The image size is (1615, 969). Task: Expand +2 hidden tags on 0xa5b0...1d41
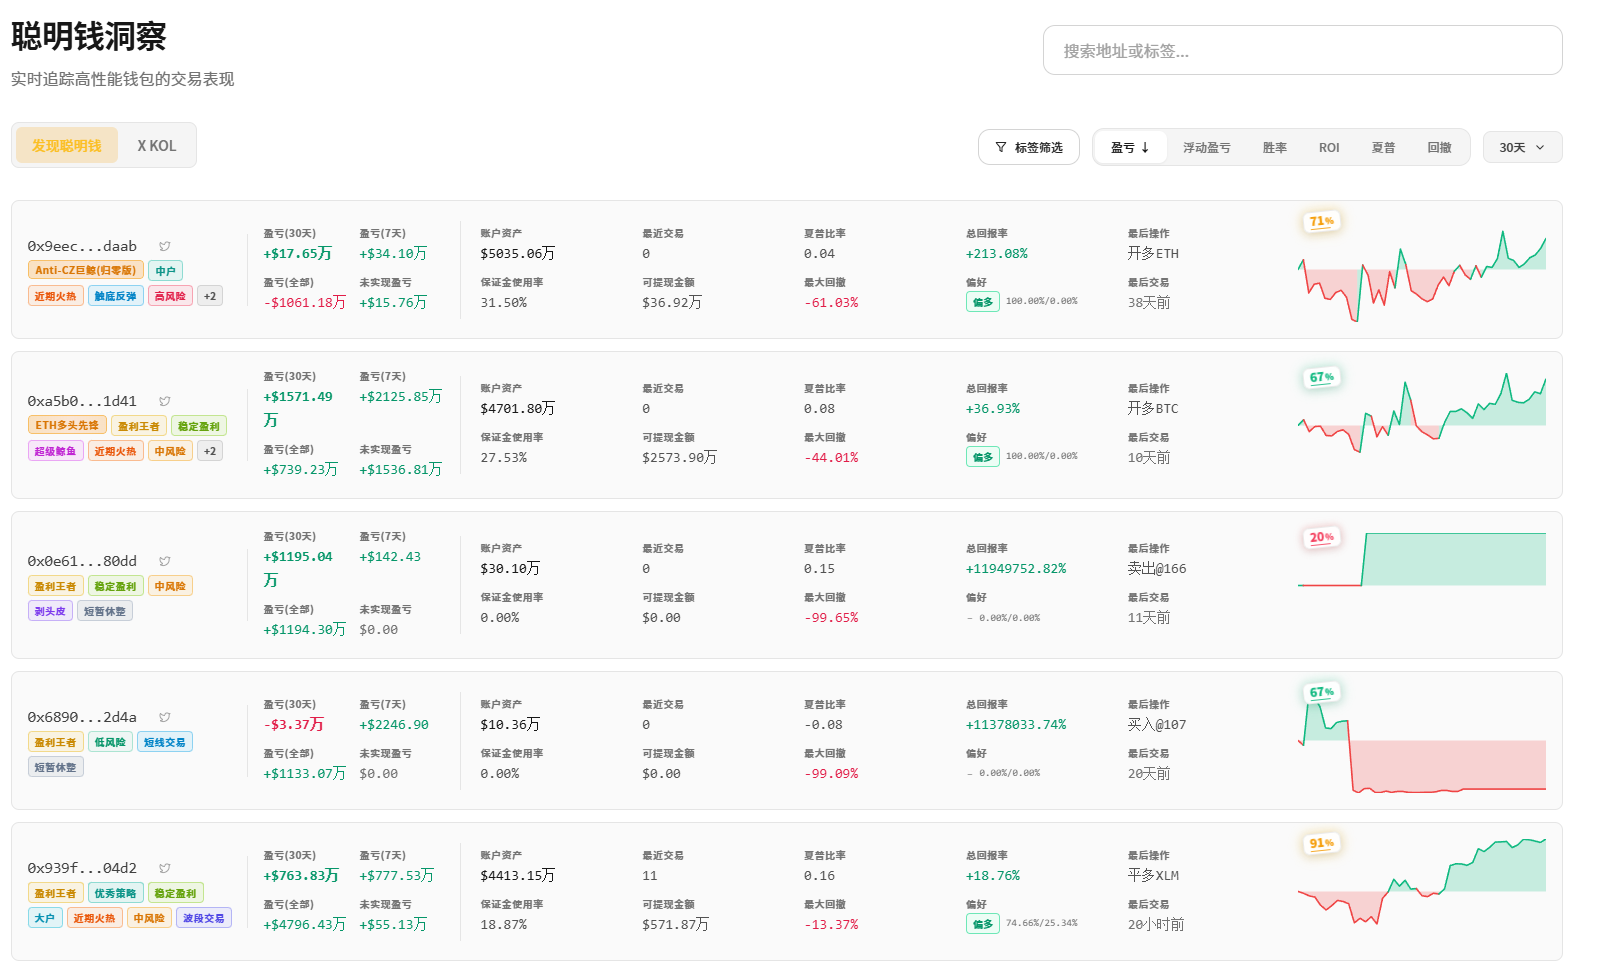(x=210, y=451)
